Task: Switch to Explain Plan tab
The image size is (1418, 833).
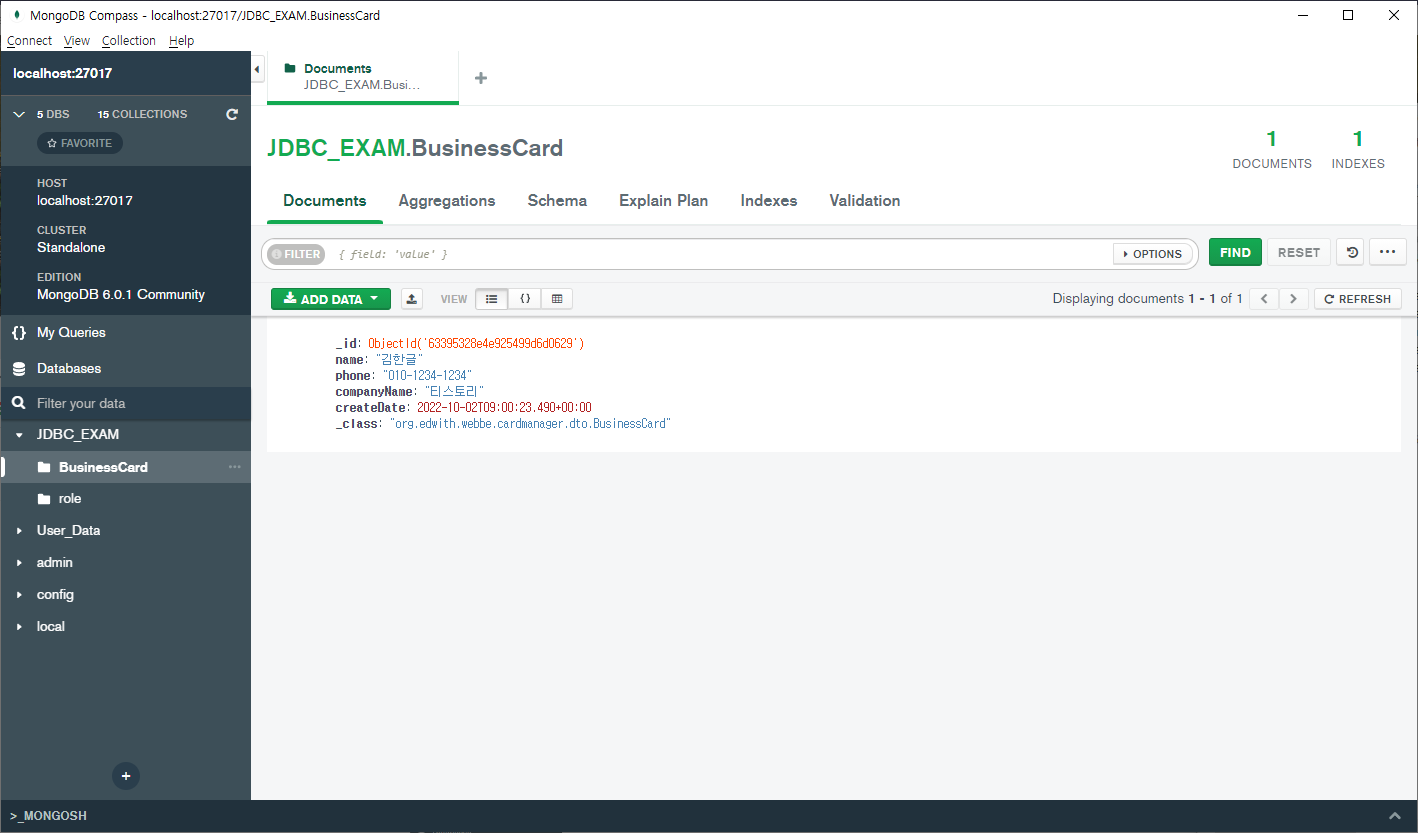Action: tap(664, 201)
